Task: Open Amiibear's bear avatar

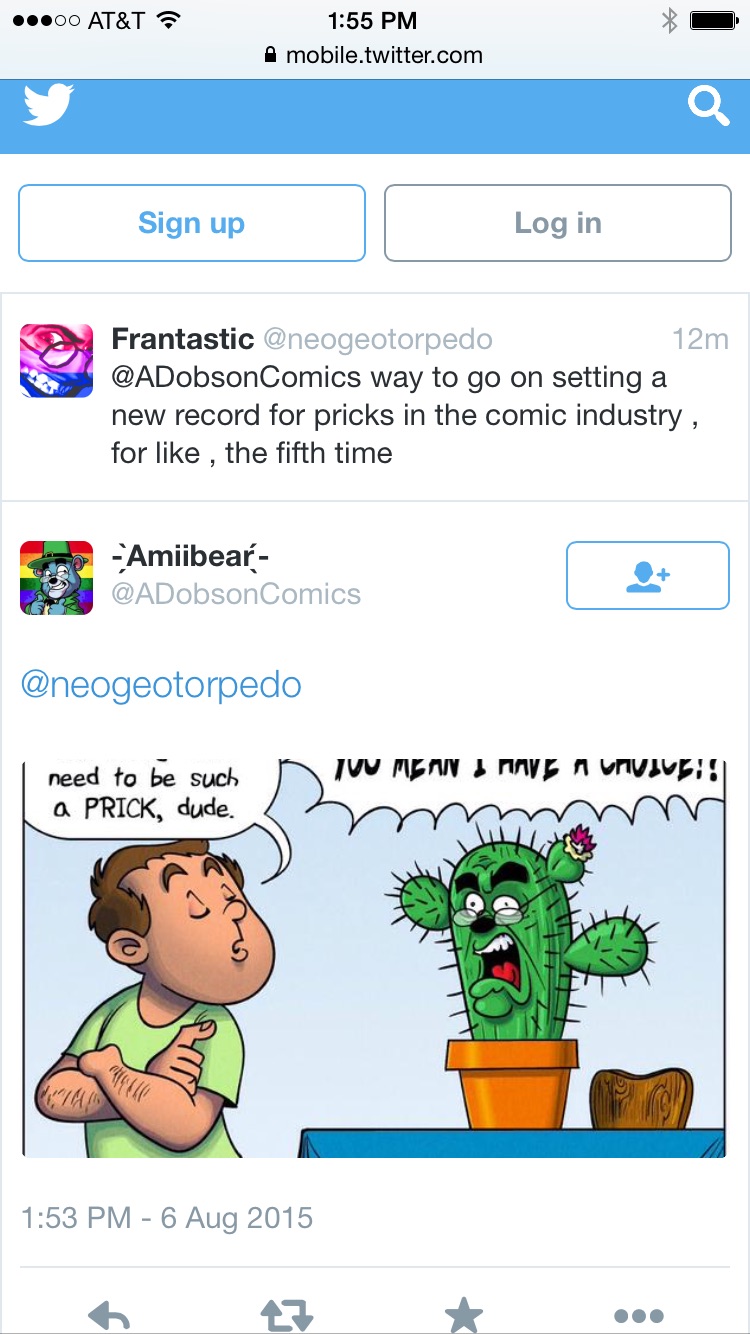Action: (x=57, y=577)
